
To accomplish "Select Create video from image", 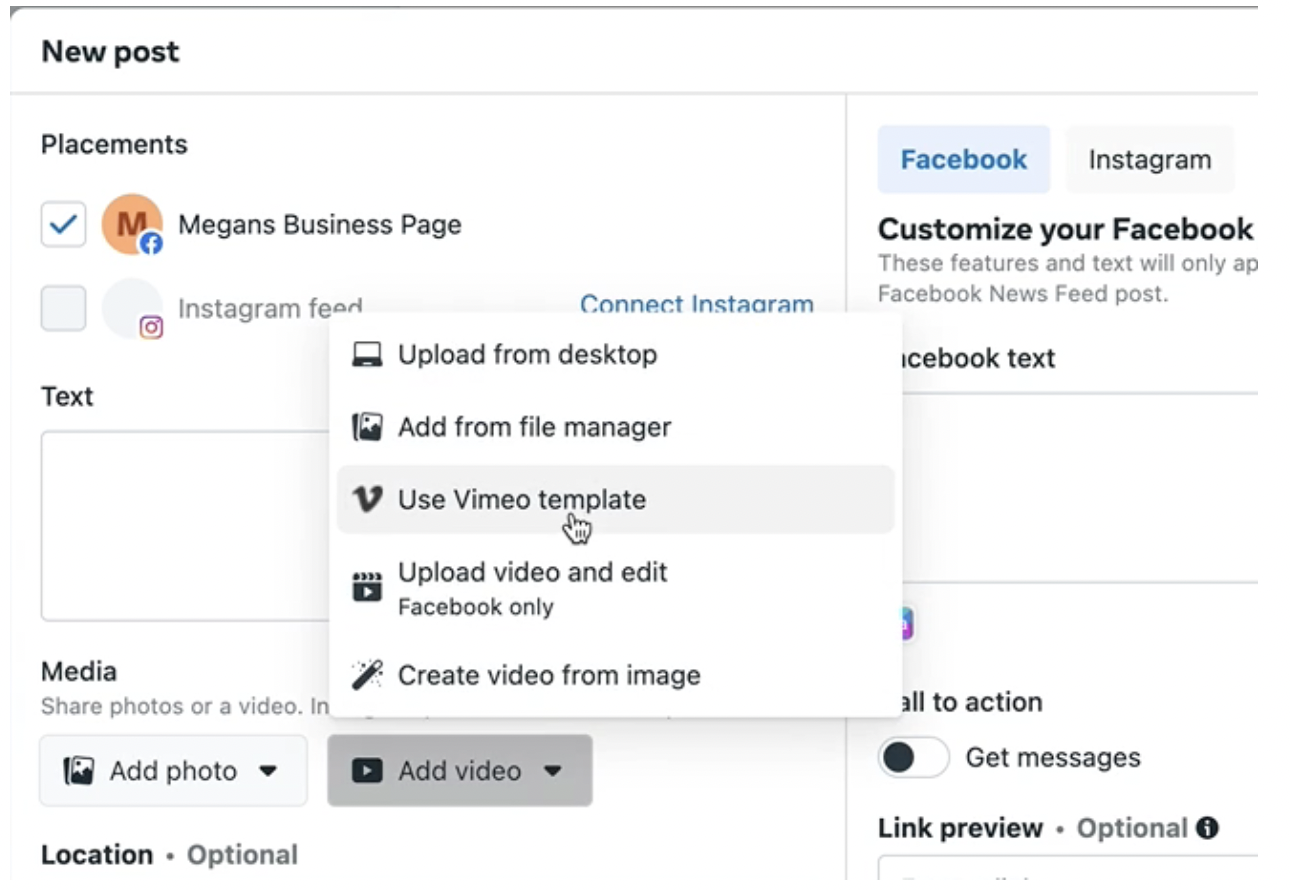I will (x=615, y=675).
